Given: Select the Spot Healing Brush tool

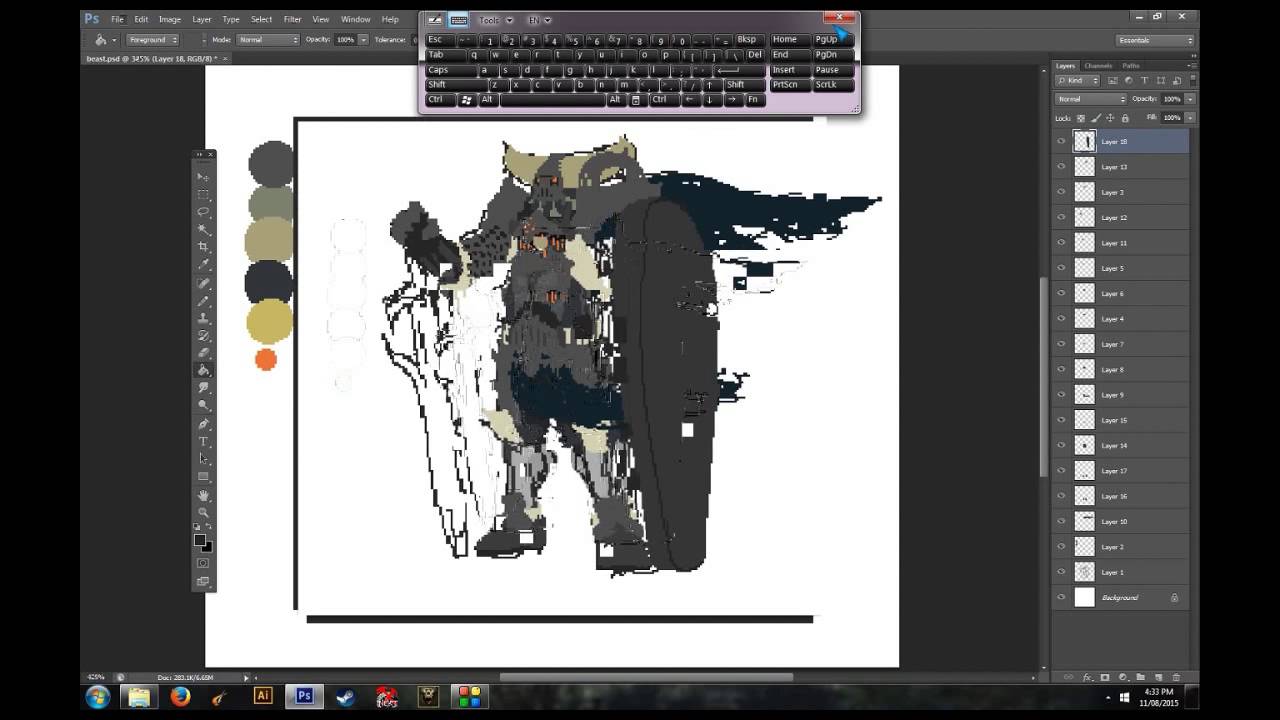Looking at the screenshot, I should pyautogui.click(x=203, y=284).
